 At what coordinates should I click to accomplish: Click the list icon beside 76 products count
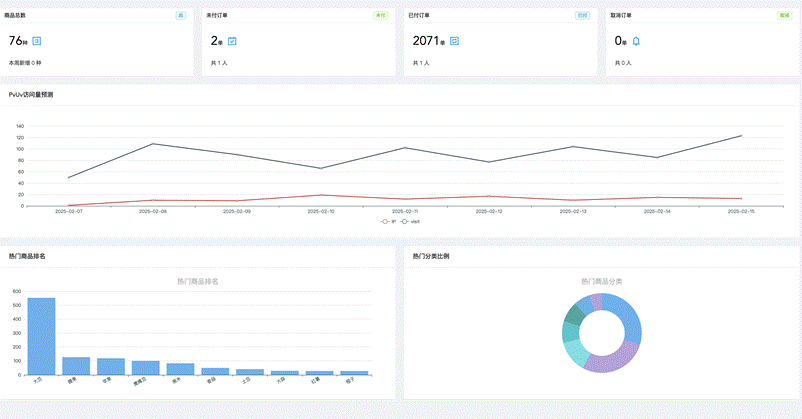click(37, 41)
